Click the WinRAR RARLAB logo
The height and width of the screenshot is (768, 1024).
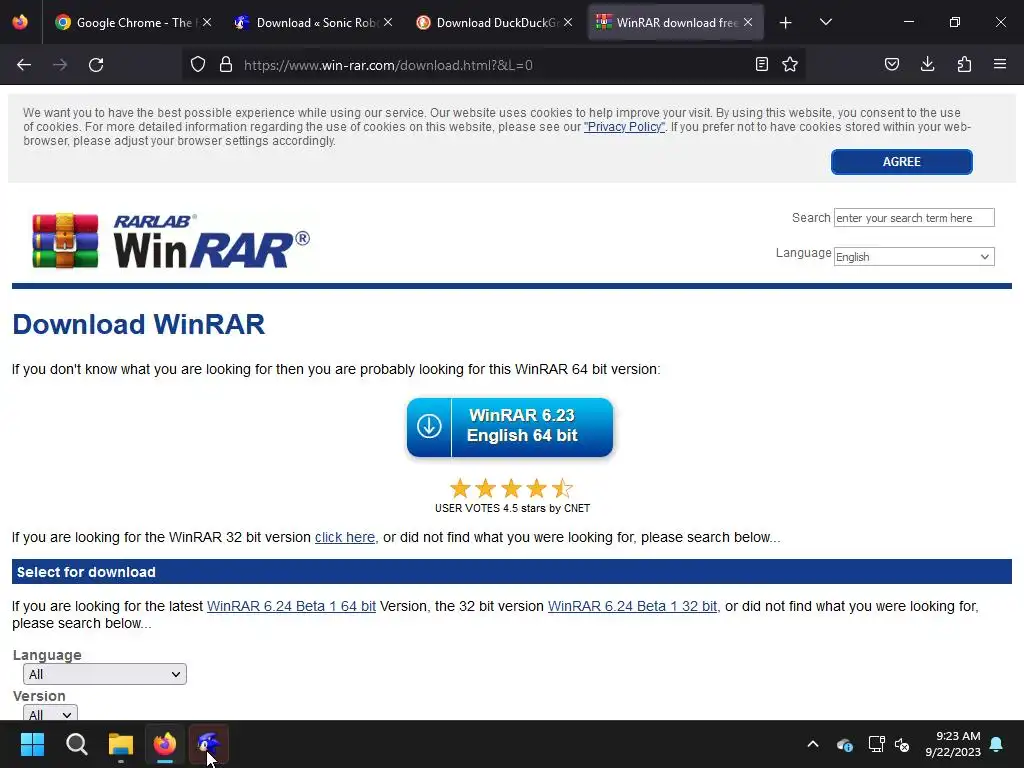click(171, 240)
